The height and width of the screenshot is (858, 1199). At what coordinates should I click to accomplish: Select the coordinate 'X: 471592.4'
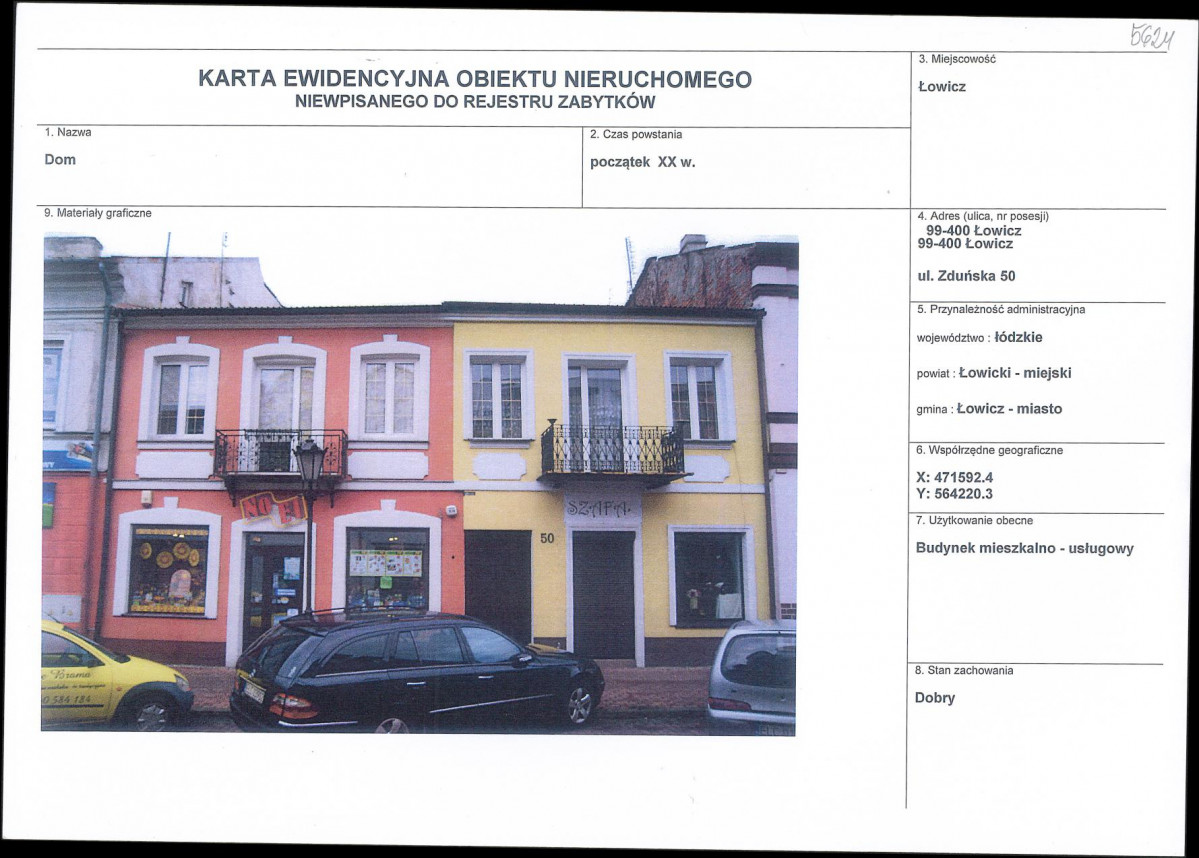click(x=954, y=478)
